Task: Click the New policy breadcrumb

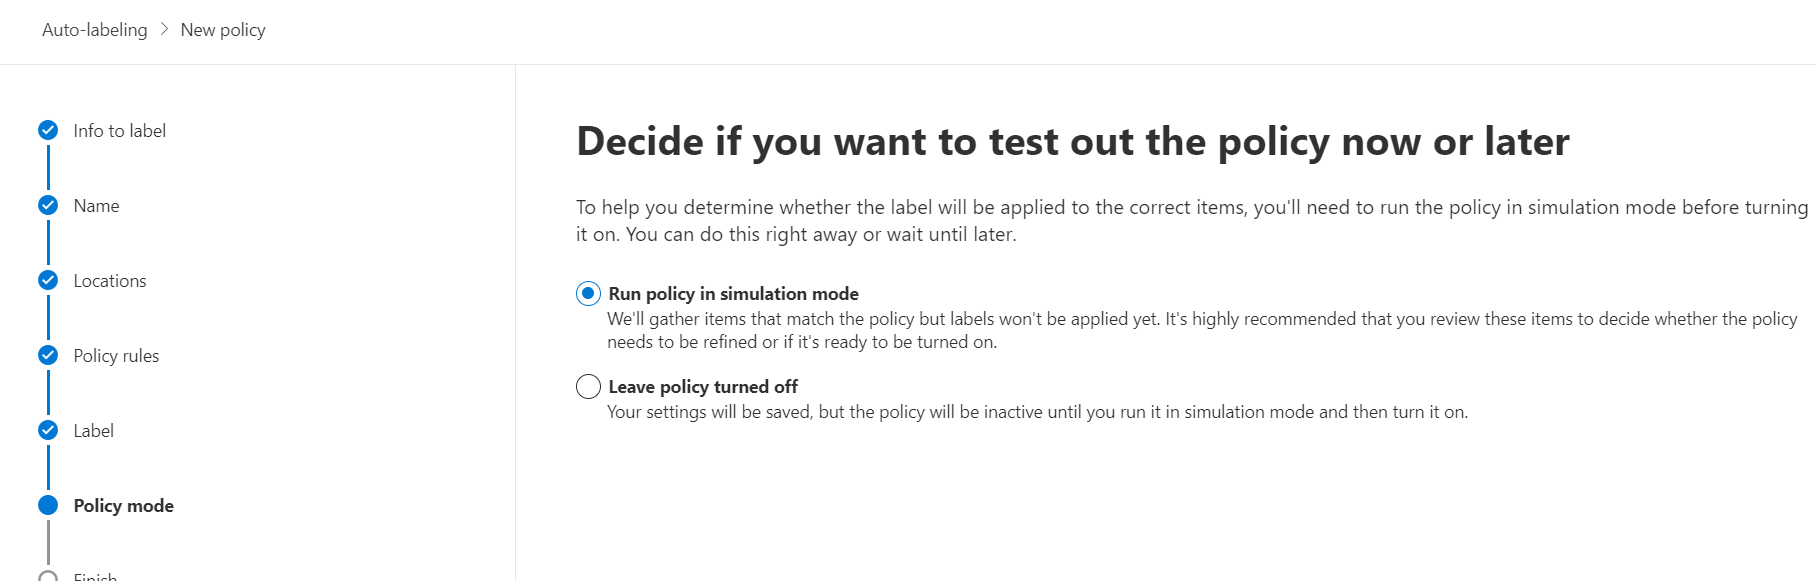Action: (x=223, y=30)
